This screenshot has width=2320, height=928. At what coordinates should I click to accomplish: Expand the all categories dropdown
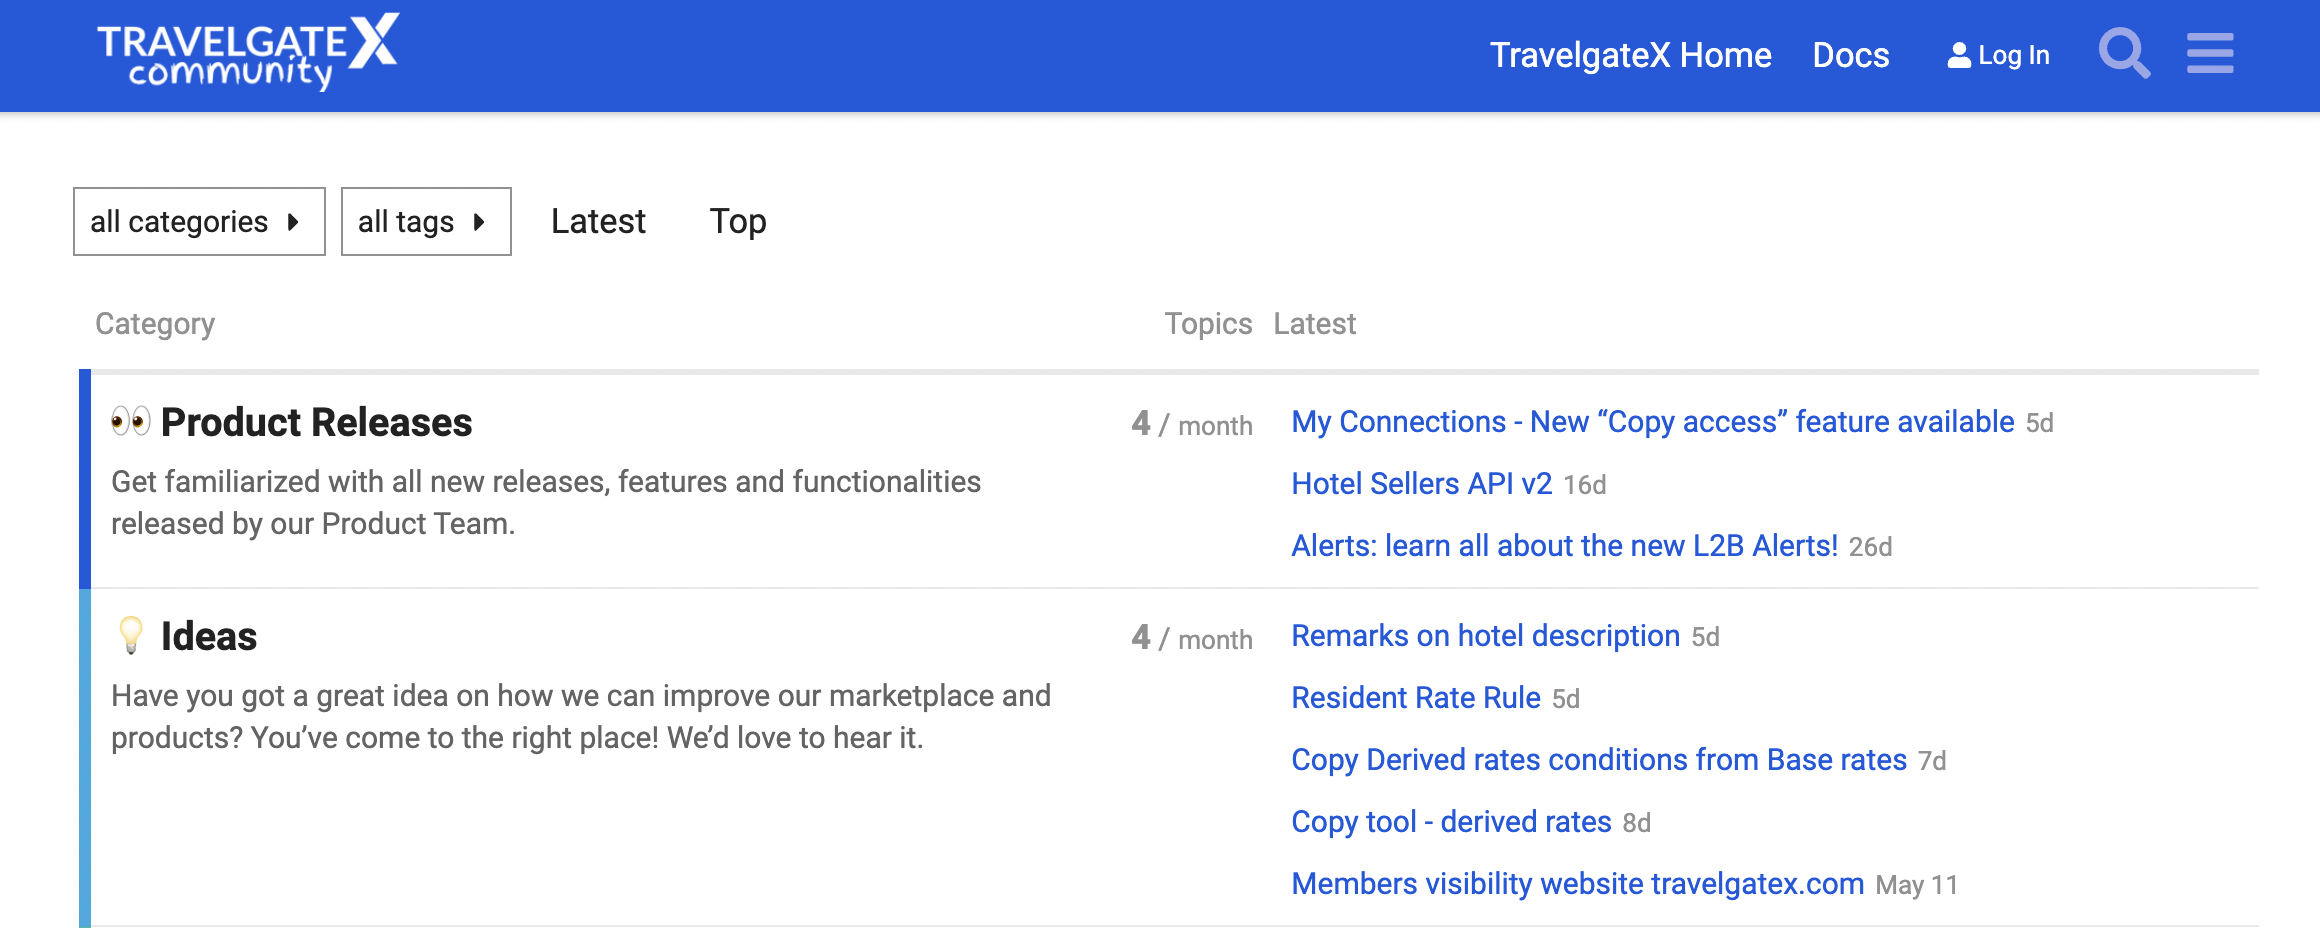pos(199,221)
